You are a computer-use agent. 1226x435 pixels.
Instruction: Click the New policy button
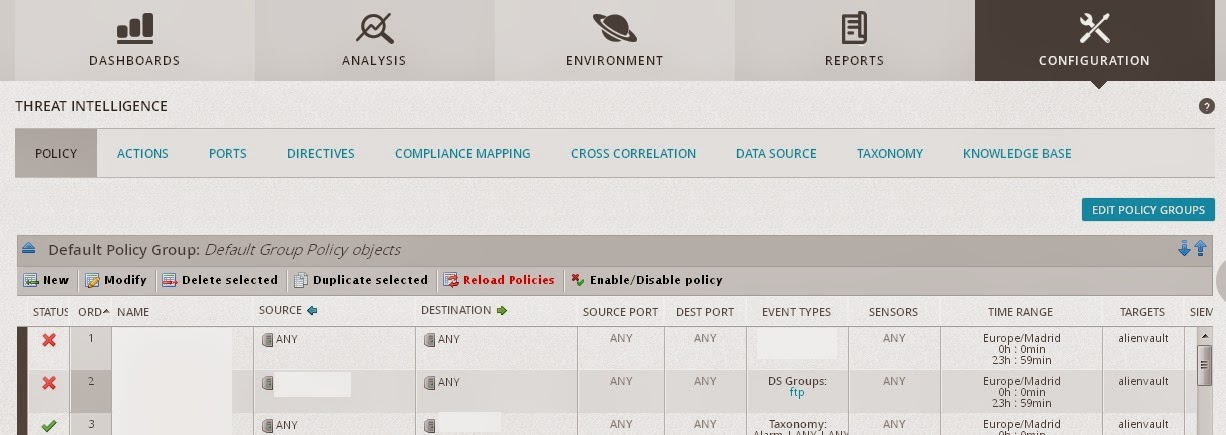47,280
